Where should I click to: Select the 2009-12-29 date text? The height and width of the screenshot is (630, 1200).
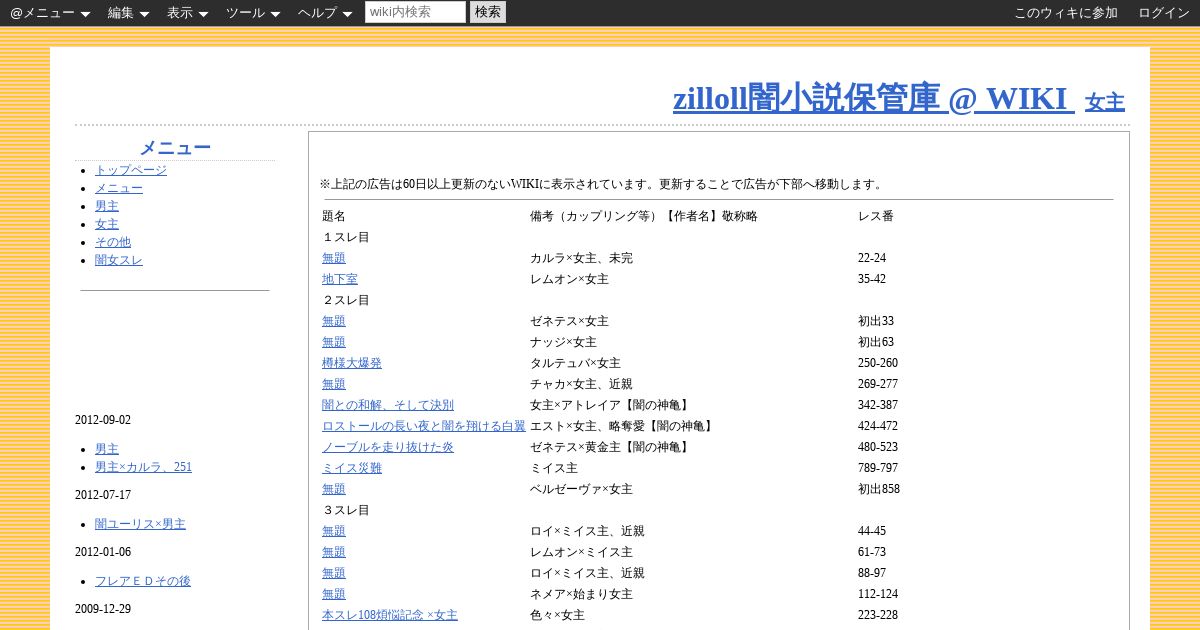103,609
